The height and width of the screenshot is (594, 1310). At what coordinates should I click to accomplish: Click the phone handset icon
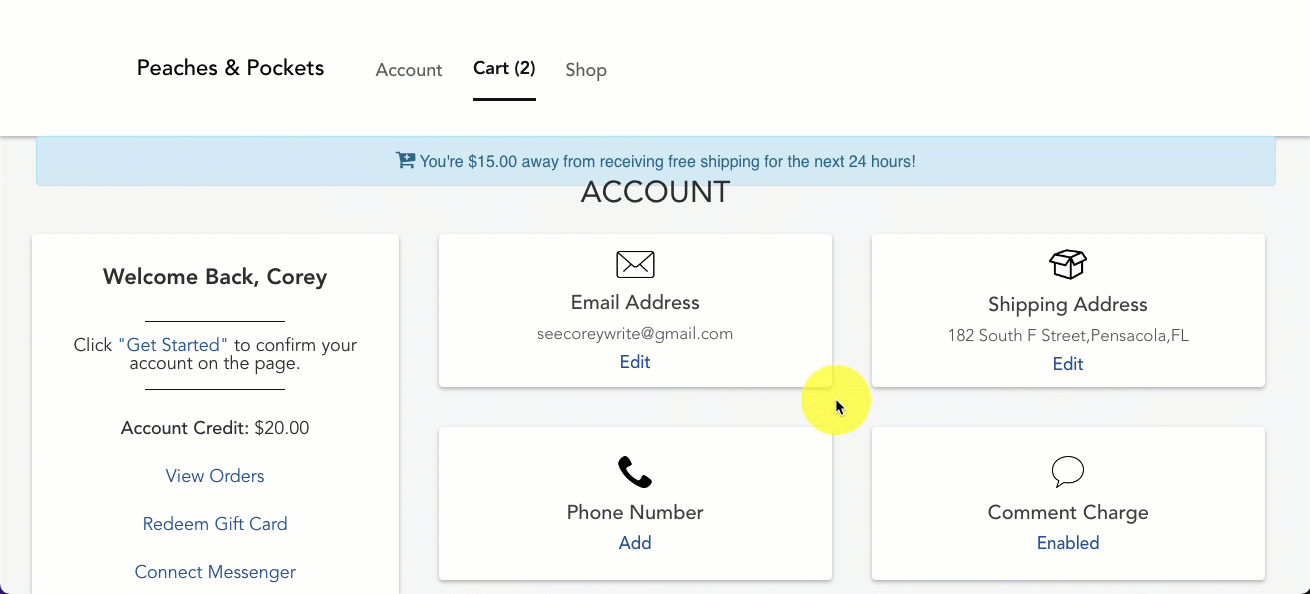pyautogui.click(x=635, y=471)
